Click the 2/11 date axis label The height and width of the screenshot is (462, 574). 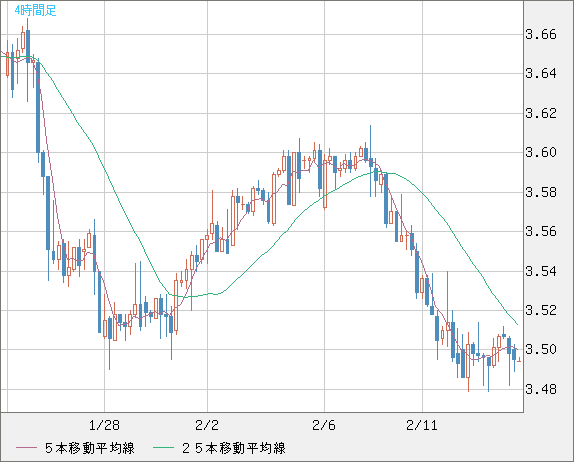point(422,425)
